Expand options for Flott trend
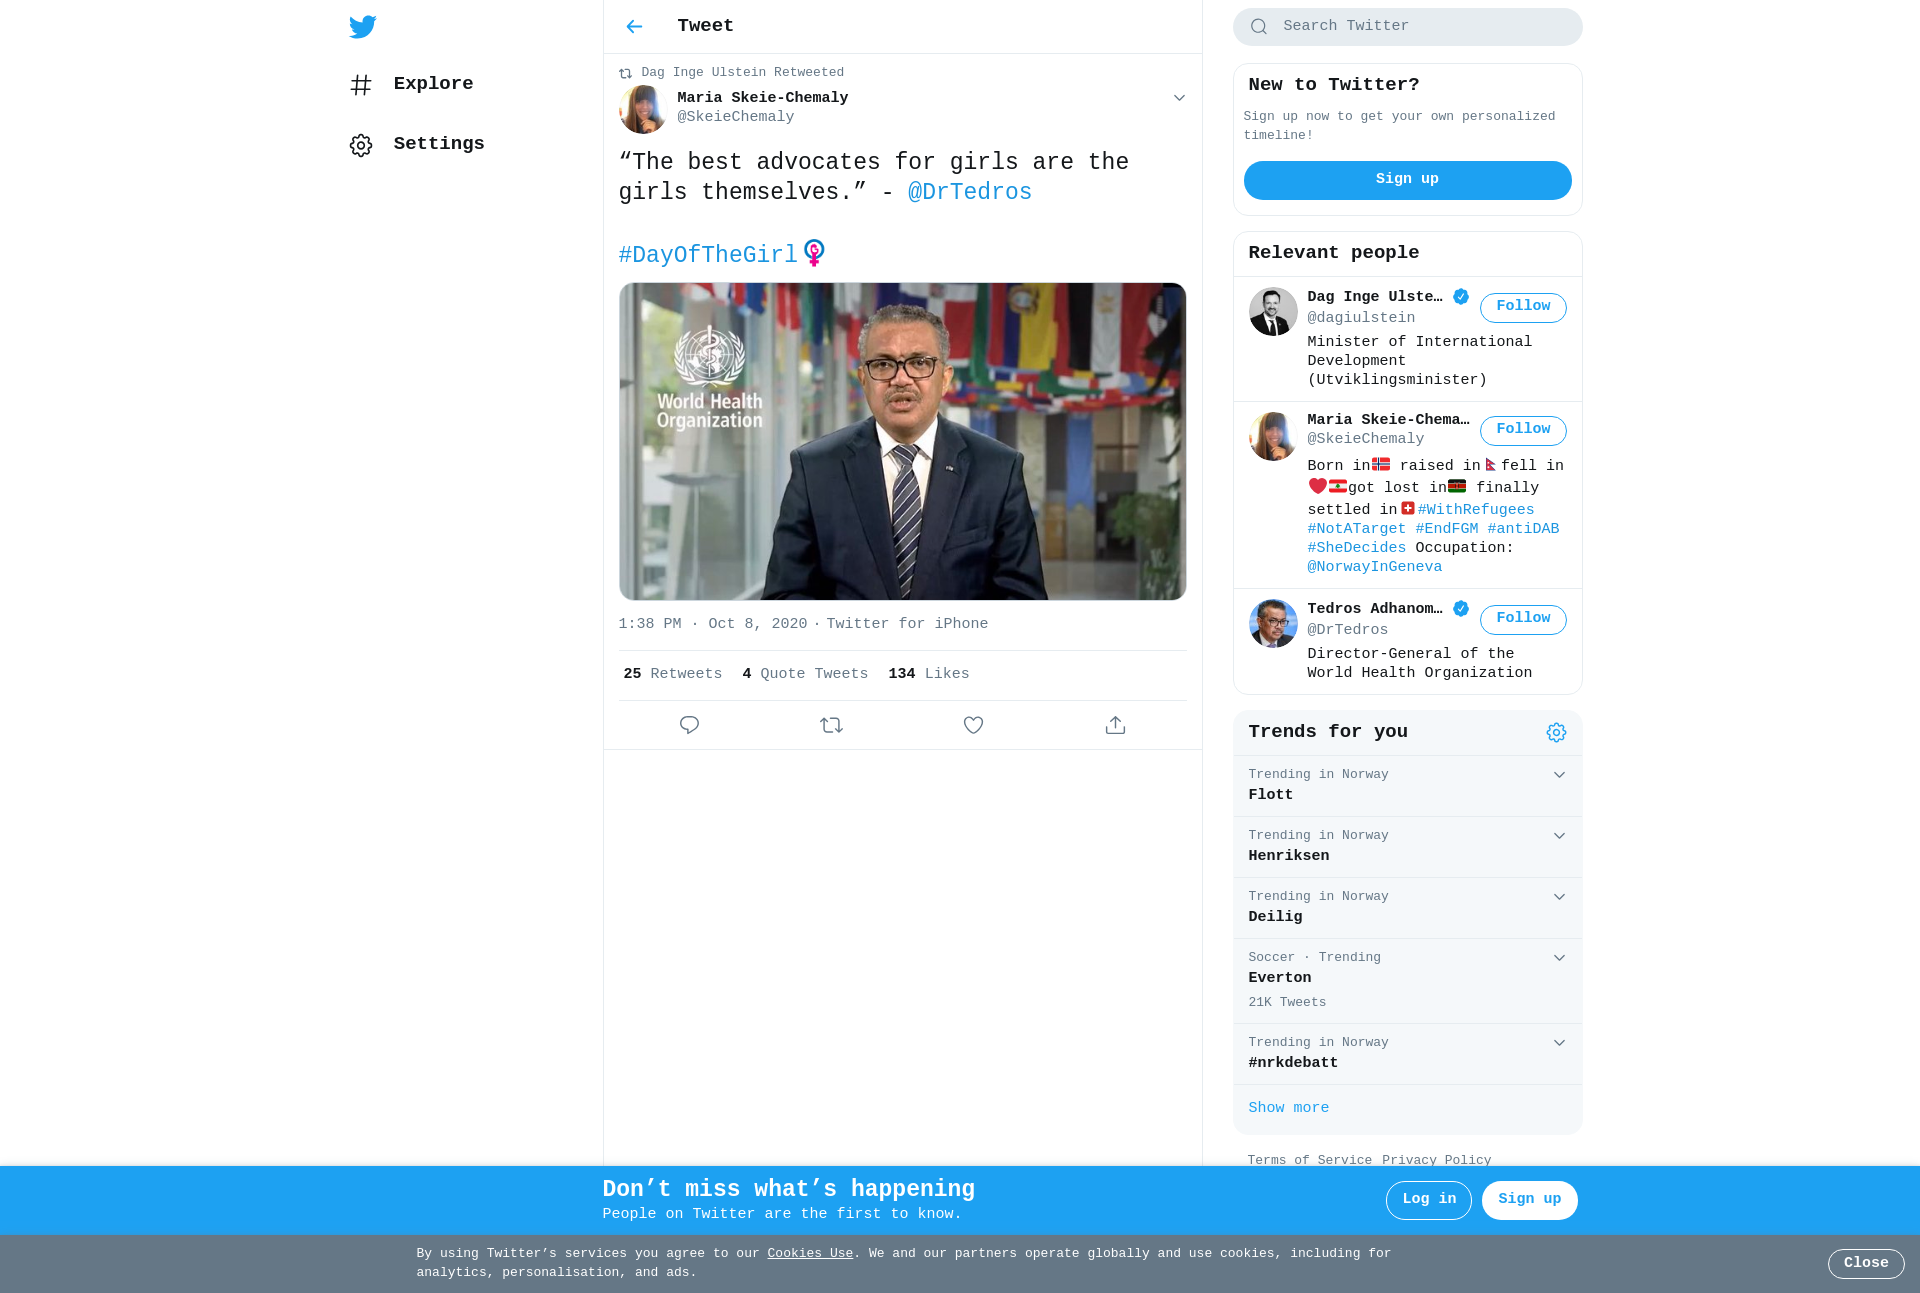Screen dimensions: 1920x1293 [x=1559, y=775]
